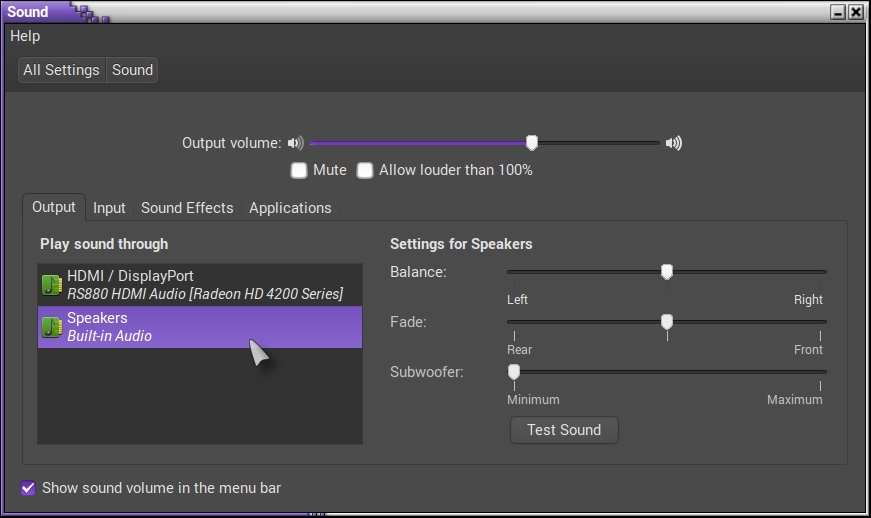Open the Sound Effects tab
The height and width of the screenshot is (518, 871).
[187, 208]
